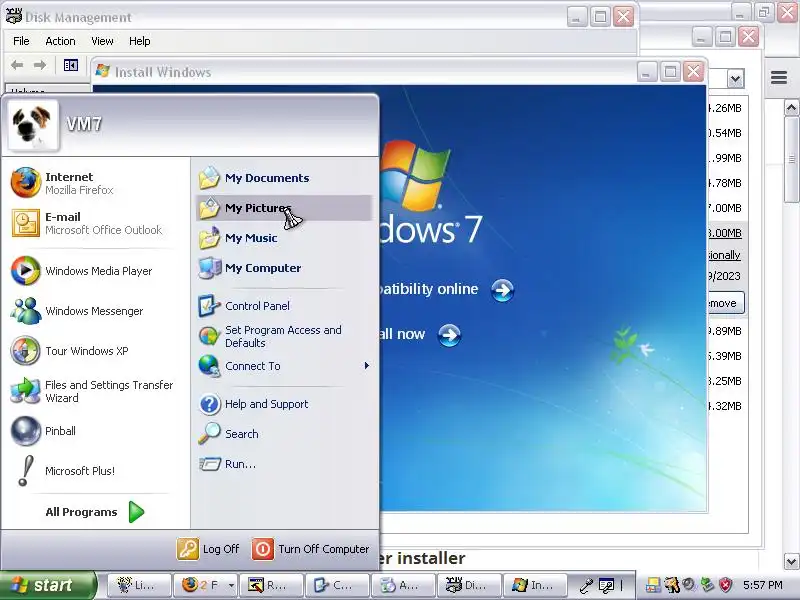Screen dimensions: 800x600
Task: Click the VM7 user account picture
Action: 33,125
